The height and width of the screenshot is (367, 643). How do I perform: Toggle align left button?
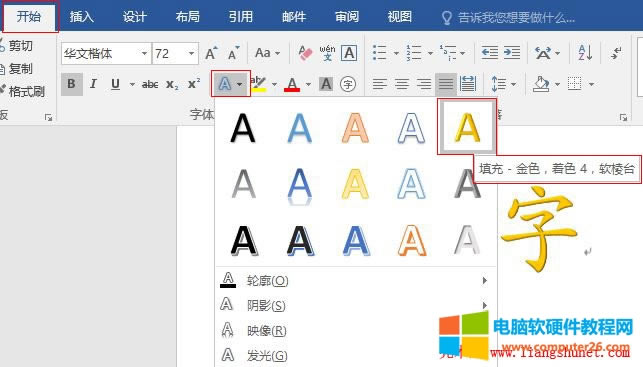coord(380,84)
